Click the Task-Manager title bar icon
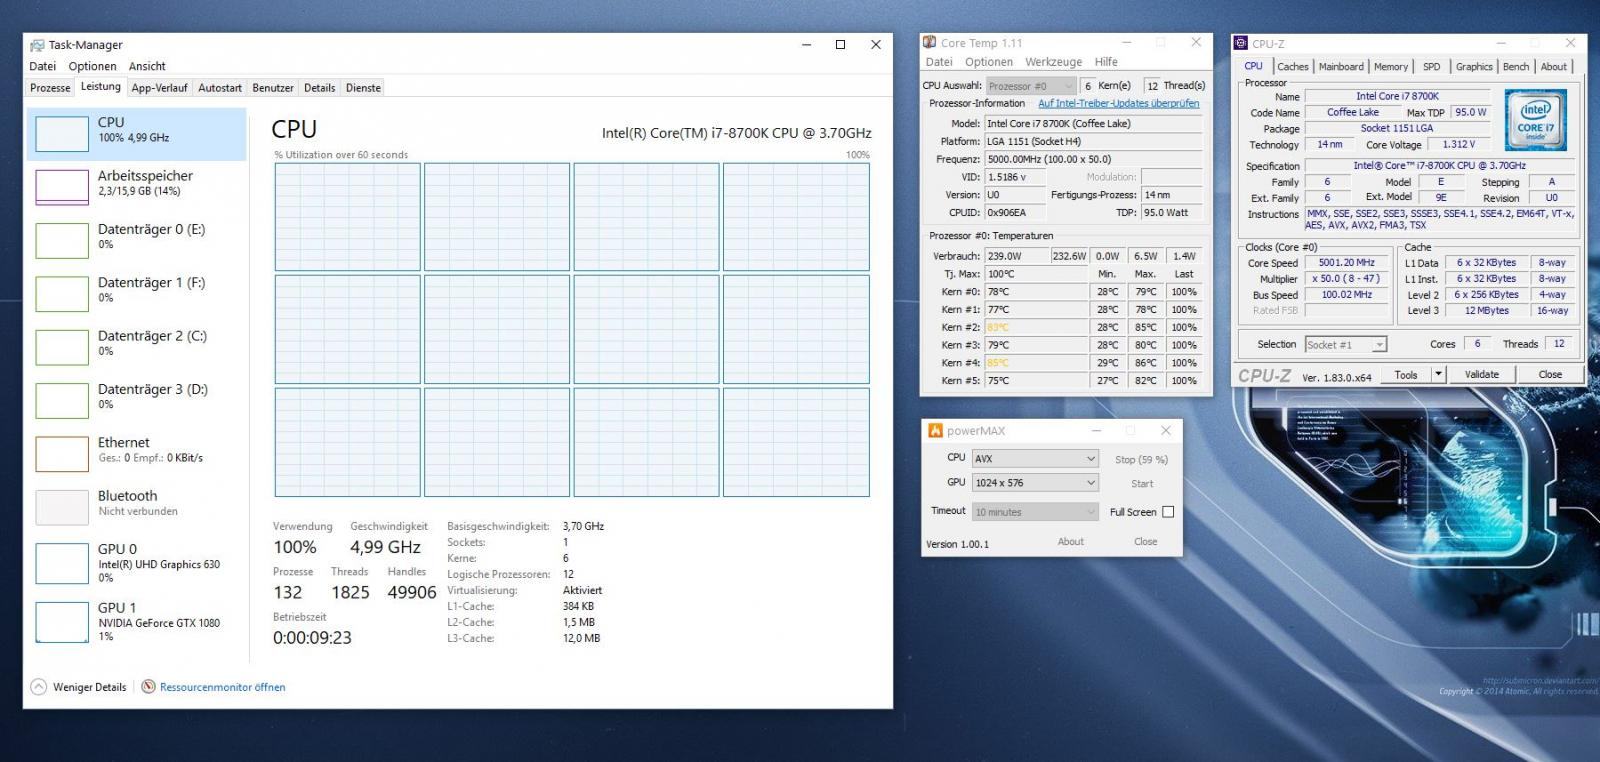 [x=37, y=45]
